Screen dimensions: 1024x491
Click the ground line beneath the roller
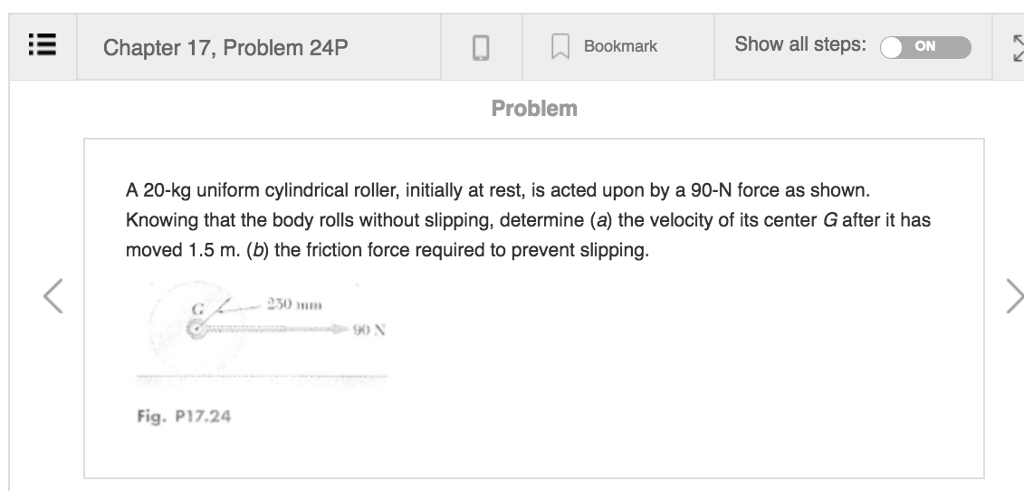point(261,377)
